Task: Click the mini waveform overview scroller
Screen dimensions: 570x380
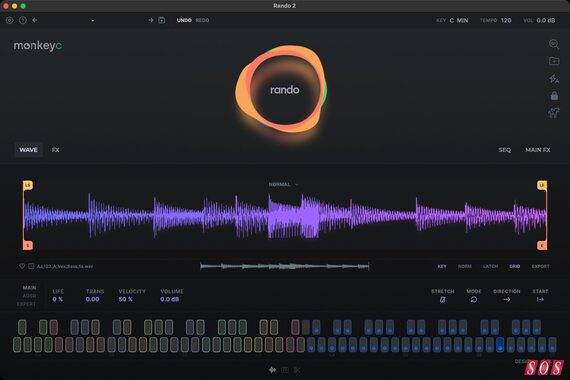Action: point(285,267)
